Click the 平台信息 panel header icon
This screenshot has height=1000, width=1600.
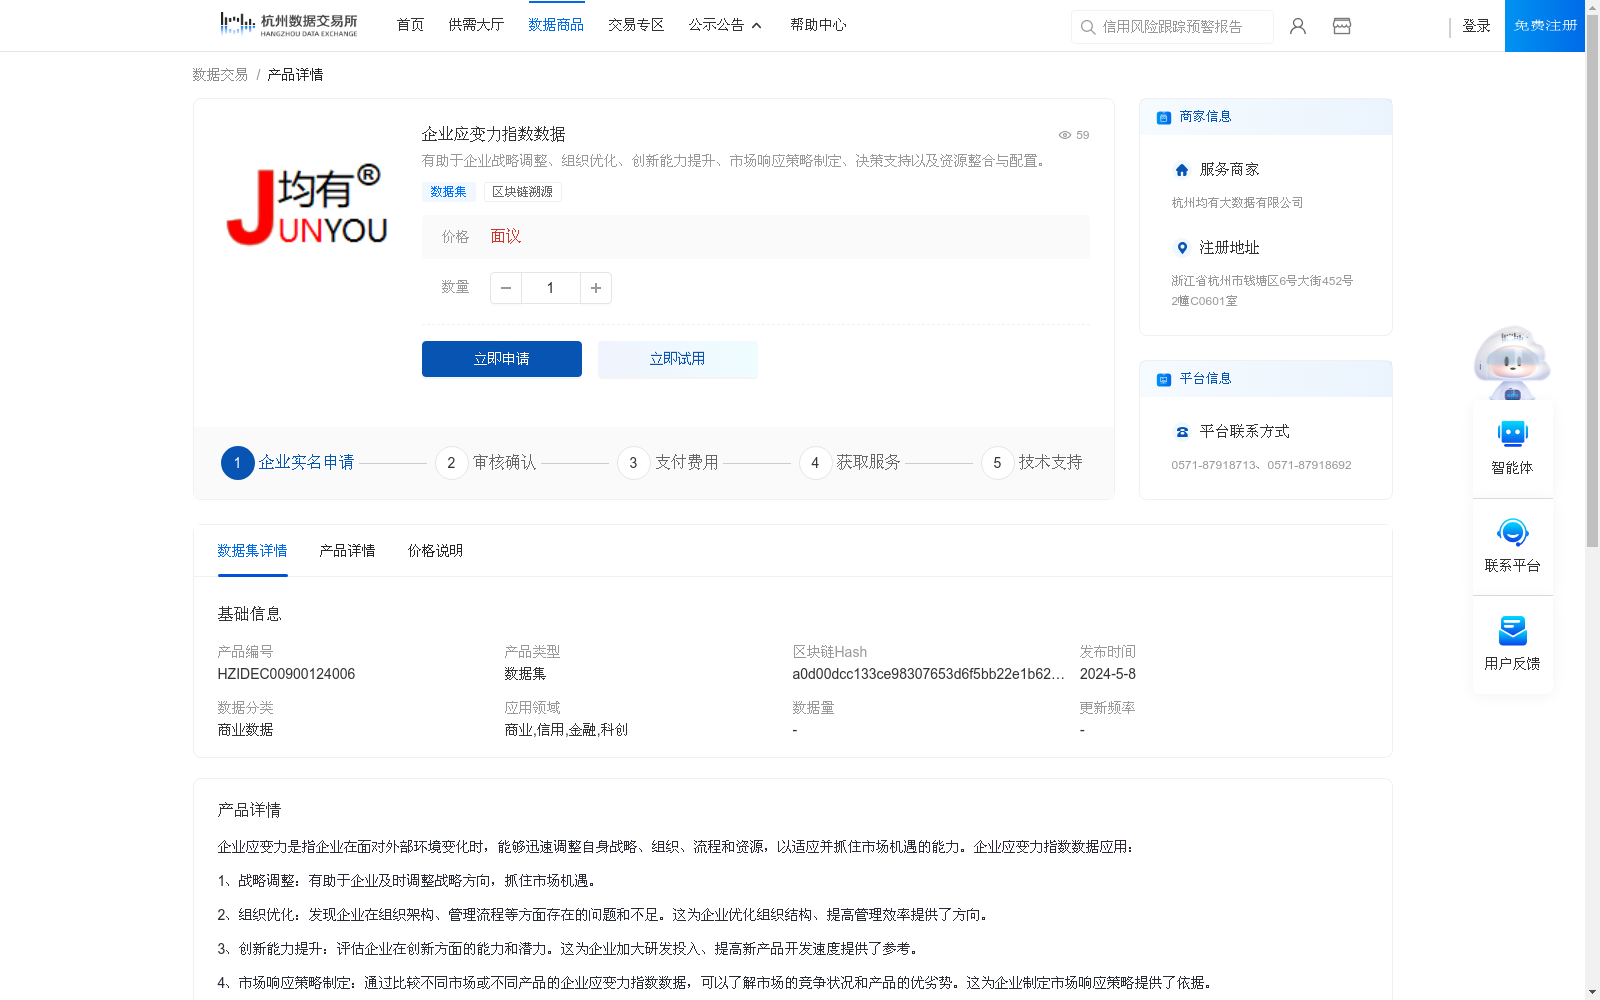point(1164,379)
